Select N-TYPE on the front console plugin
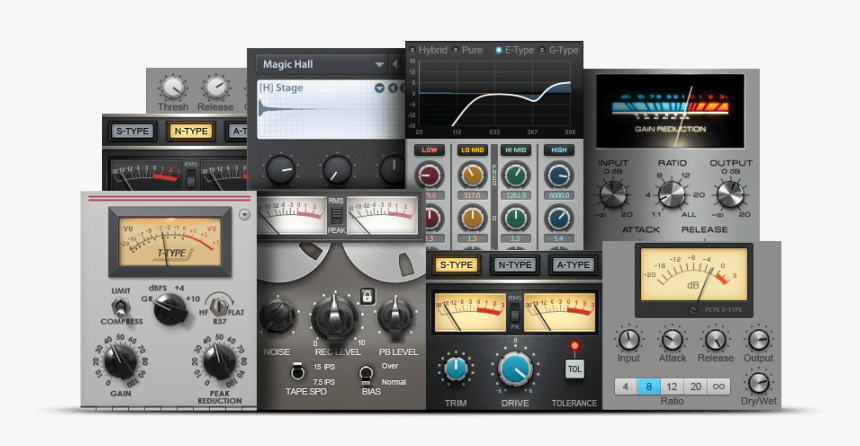Image resolution: width=860 pixels, height=446 pixels. coord(514,265)
